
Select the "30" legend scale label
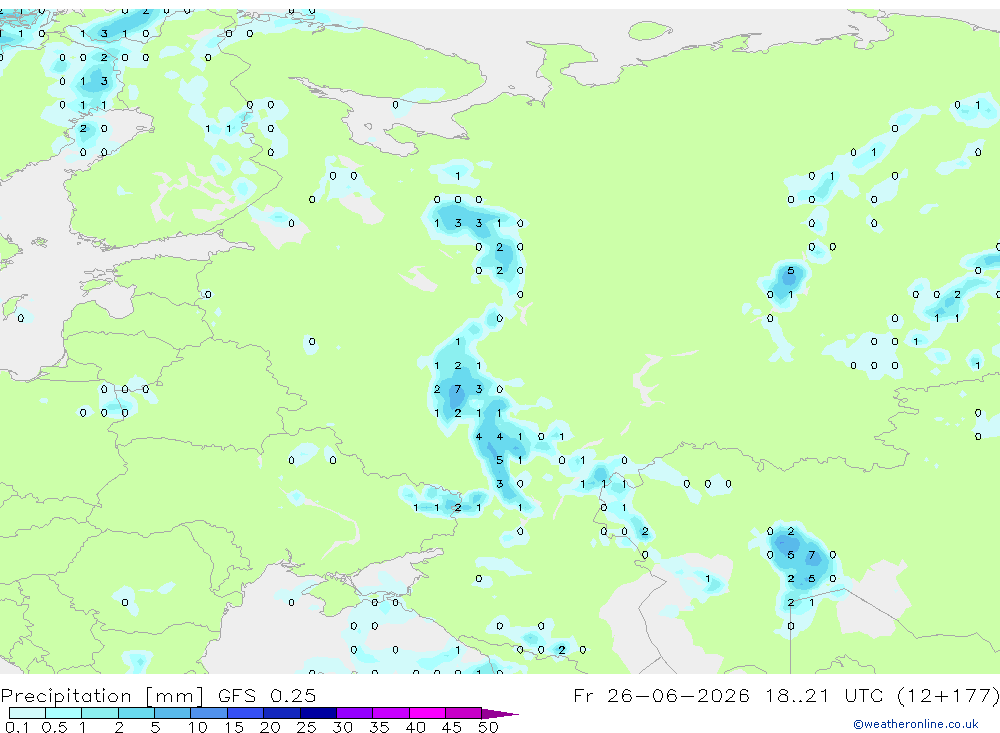click(x=342, y=727)
